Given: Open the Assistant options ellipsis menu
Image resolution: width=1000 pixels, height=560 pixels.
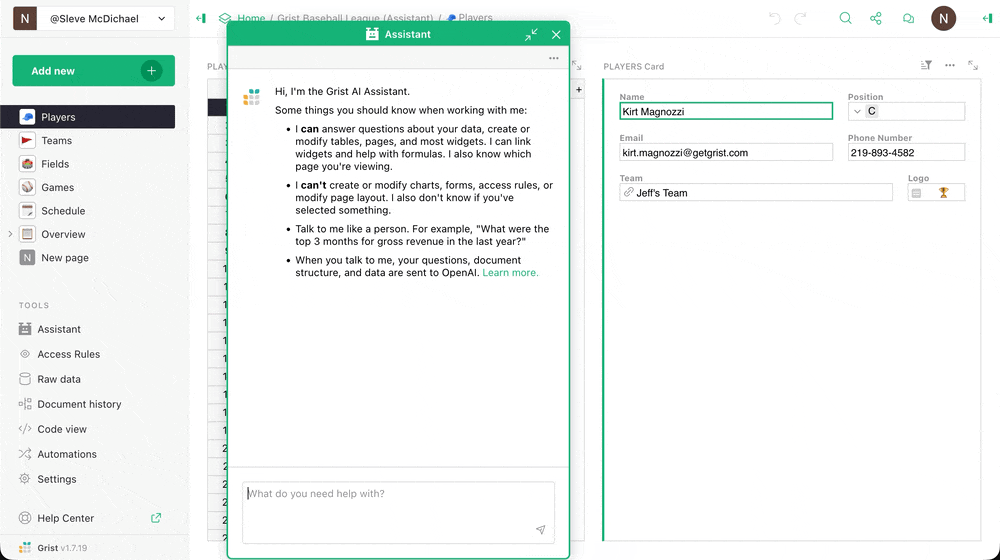Looking at the screenshot, I should (554, 58).
